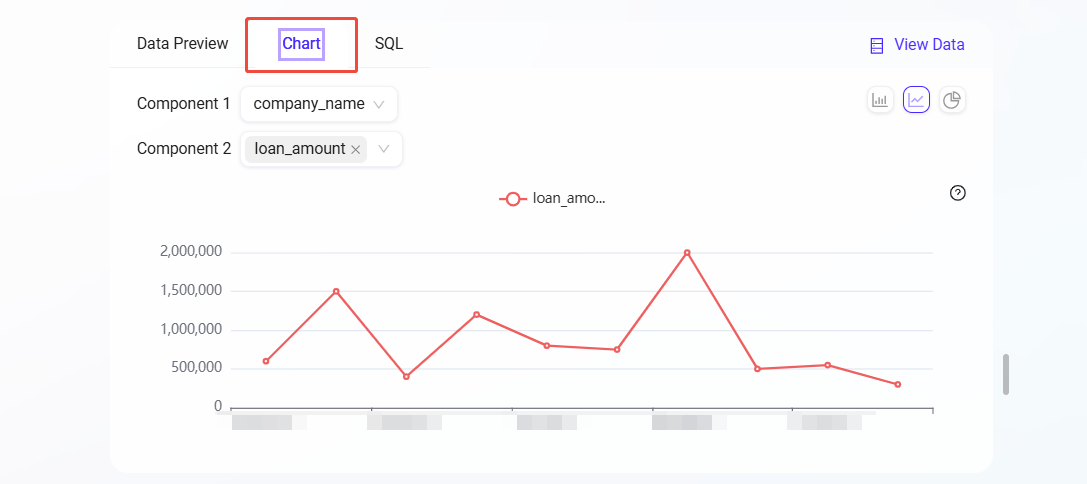Switch to the Data Preview tab
Image resolution: width=1087 pixels, height=484 pixels.
pos(182,44)
